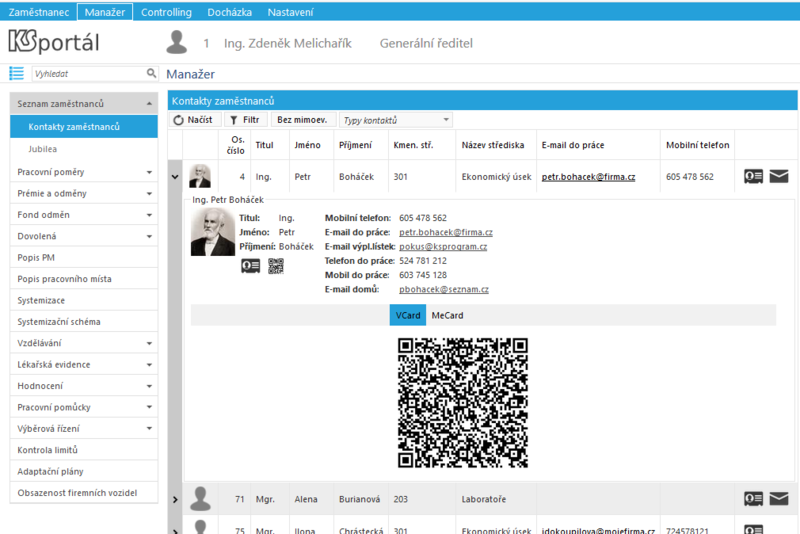Open vCard icon in Burianová row
This screenshot has height=534, width=800.
[753, 499]
